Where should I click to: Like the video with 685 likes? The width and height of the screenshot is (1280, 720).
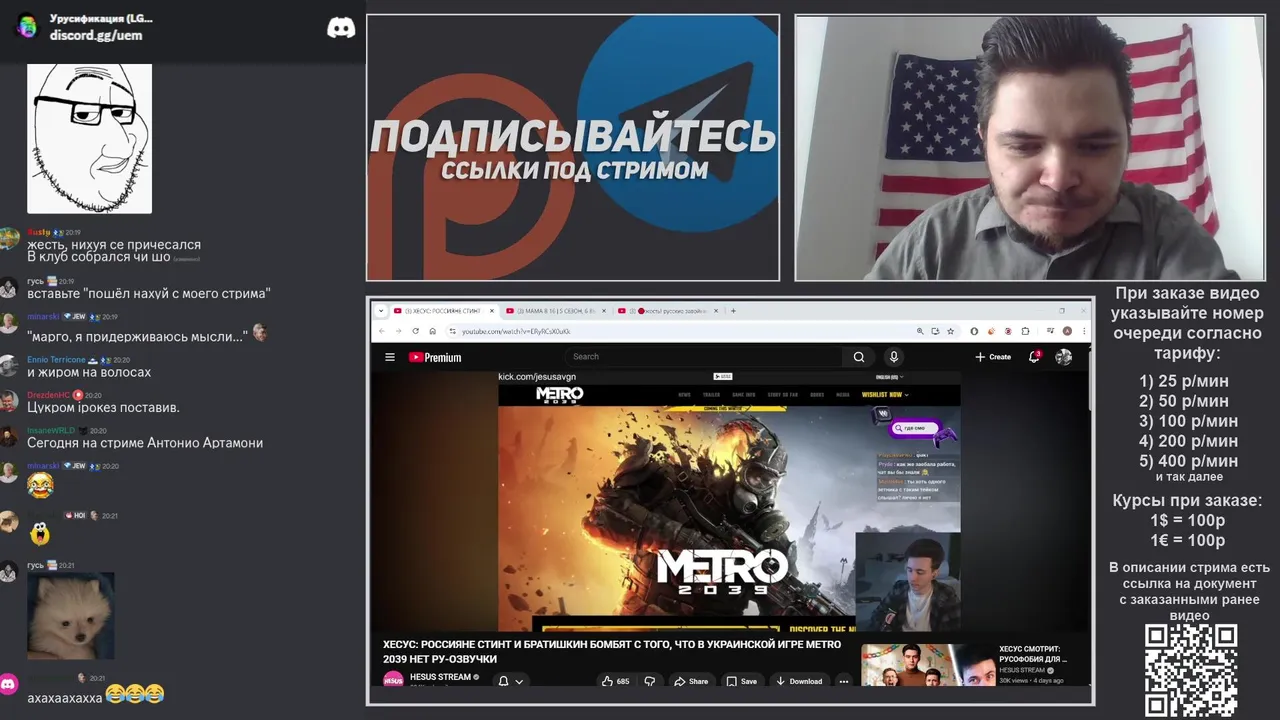[x=614, y=681]
